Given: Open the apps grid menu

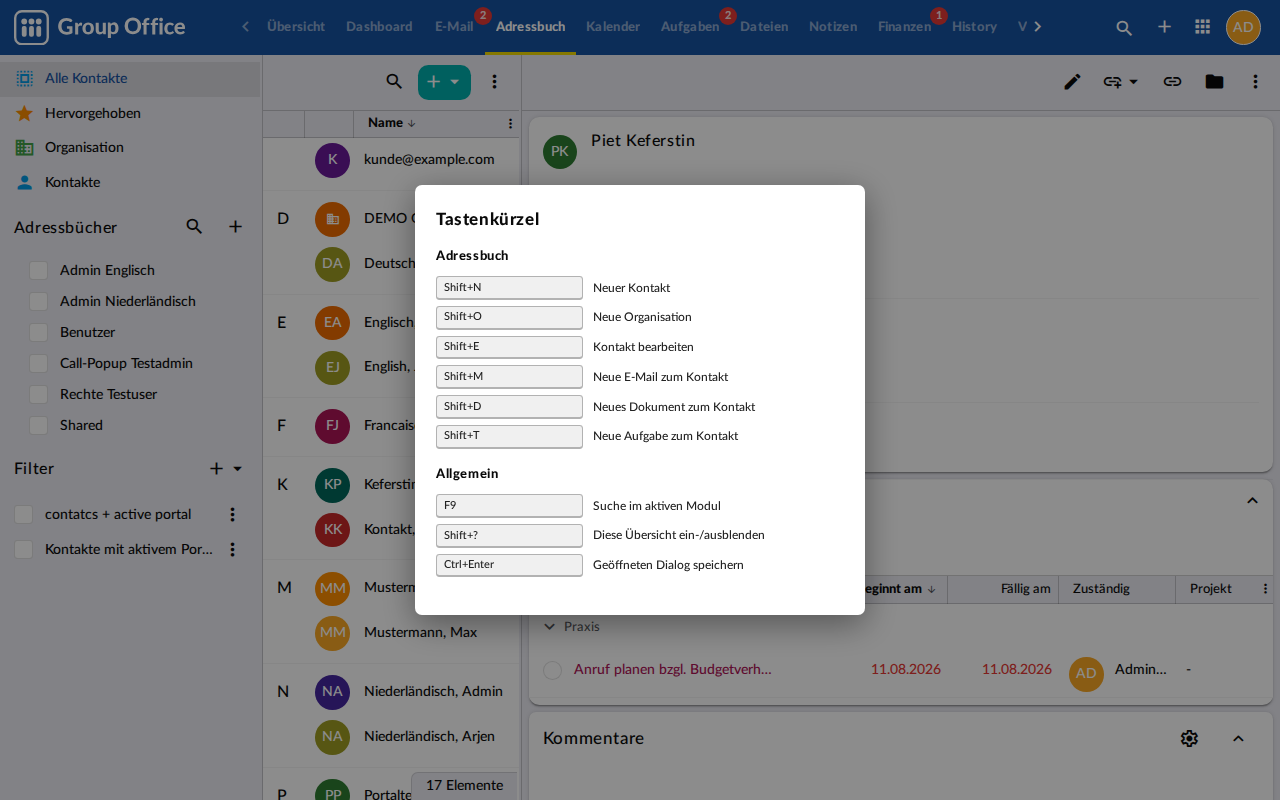Looking at the screenshot, I should (x=1203, y=27).
